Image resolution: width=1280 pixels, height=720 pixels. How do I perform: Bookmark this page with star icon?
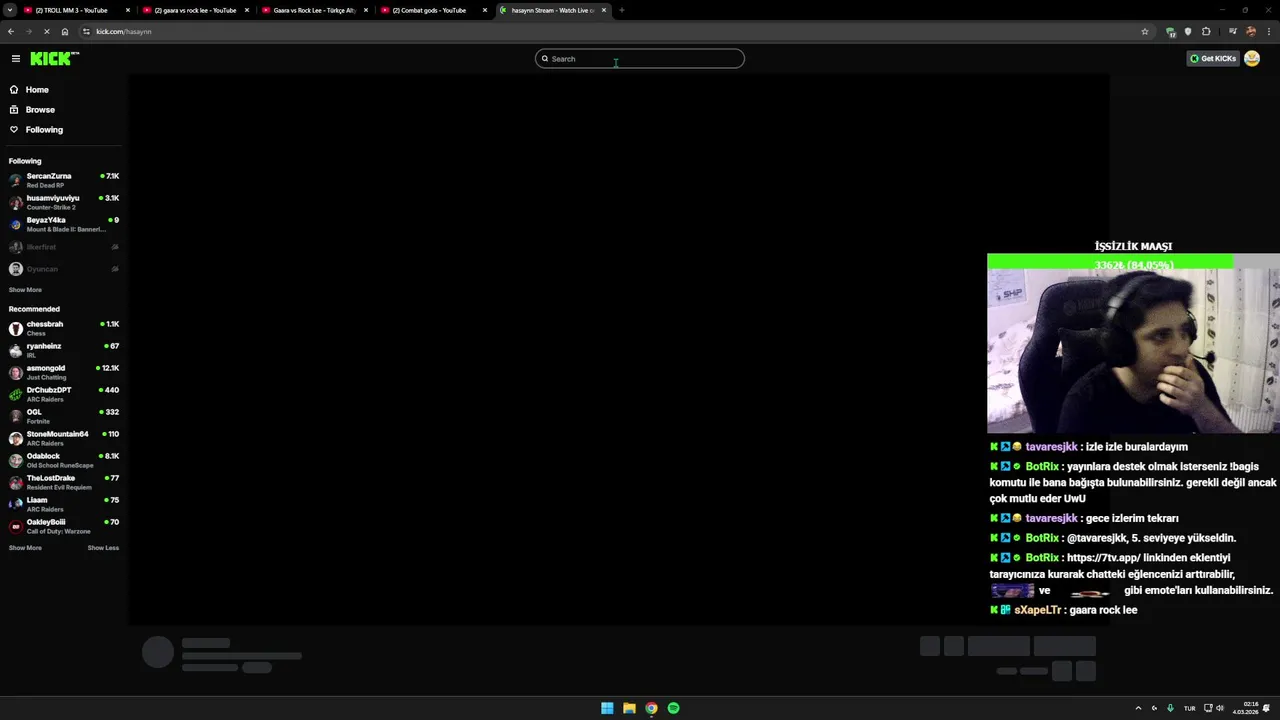pyautogui.click(x=1145, y=31)
